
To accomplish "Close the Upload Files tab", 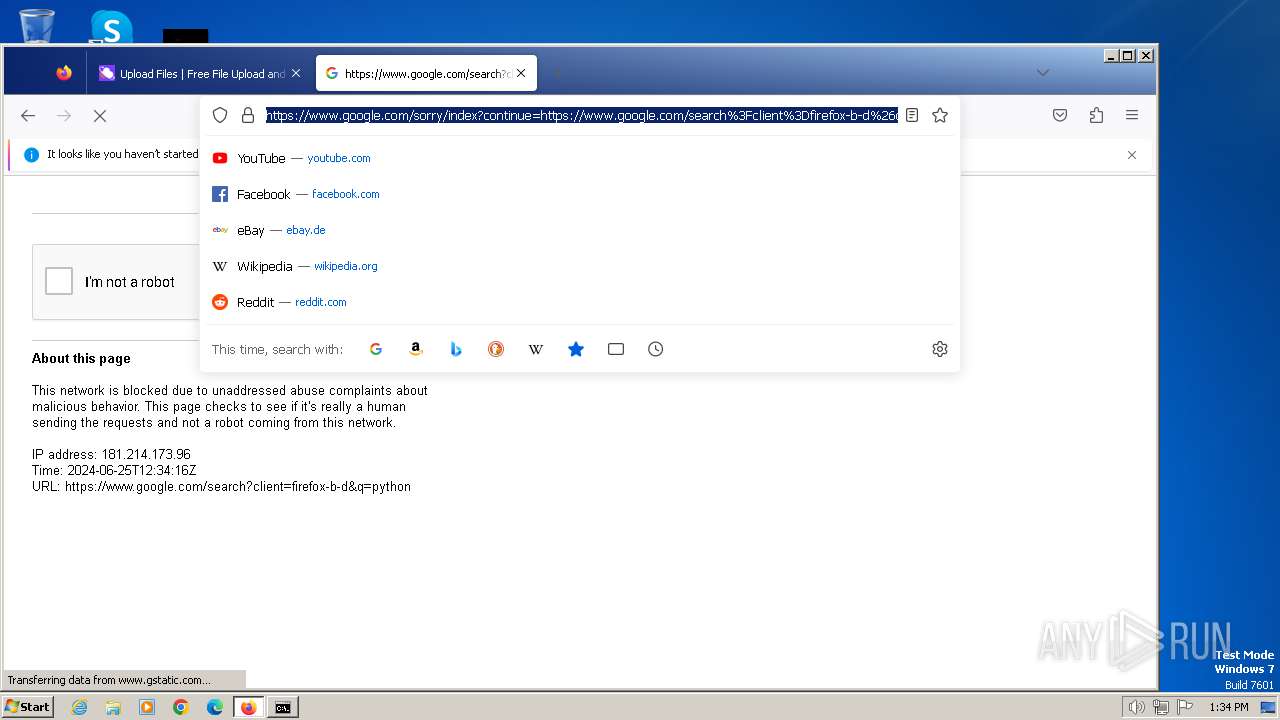I will coord(296,73).
